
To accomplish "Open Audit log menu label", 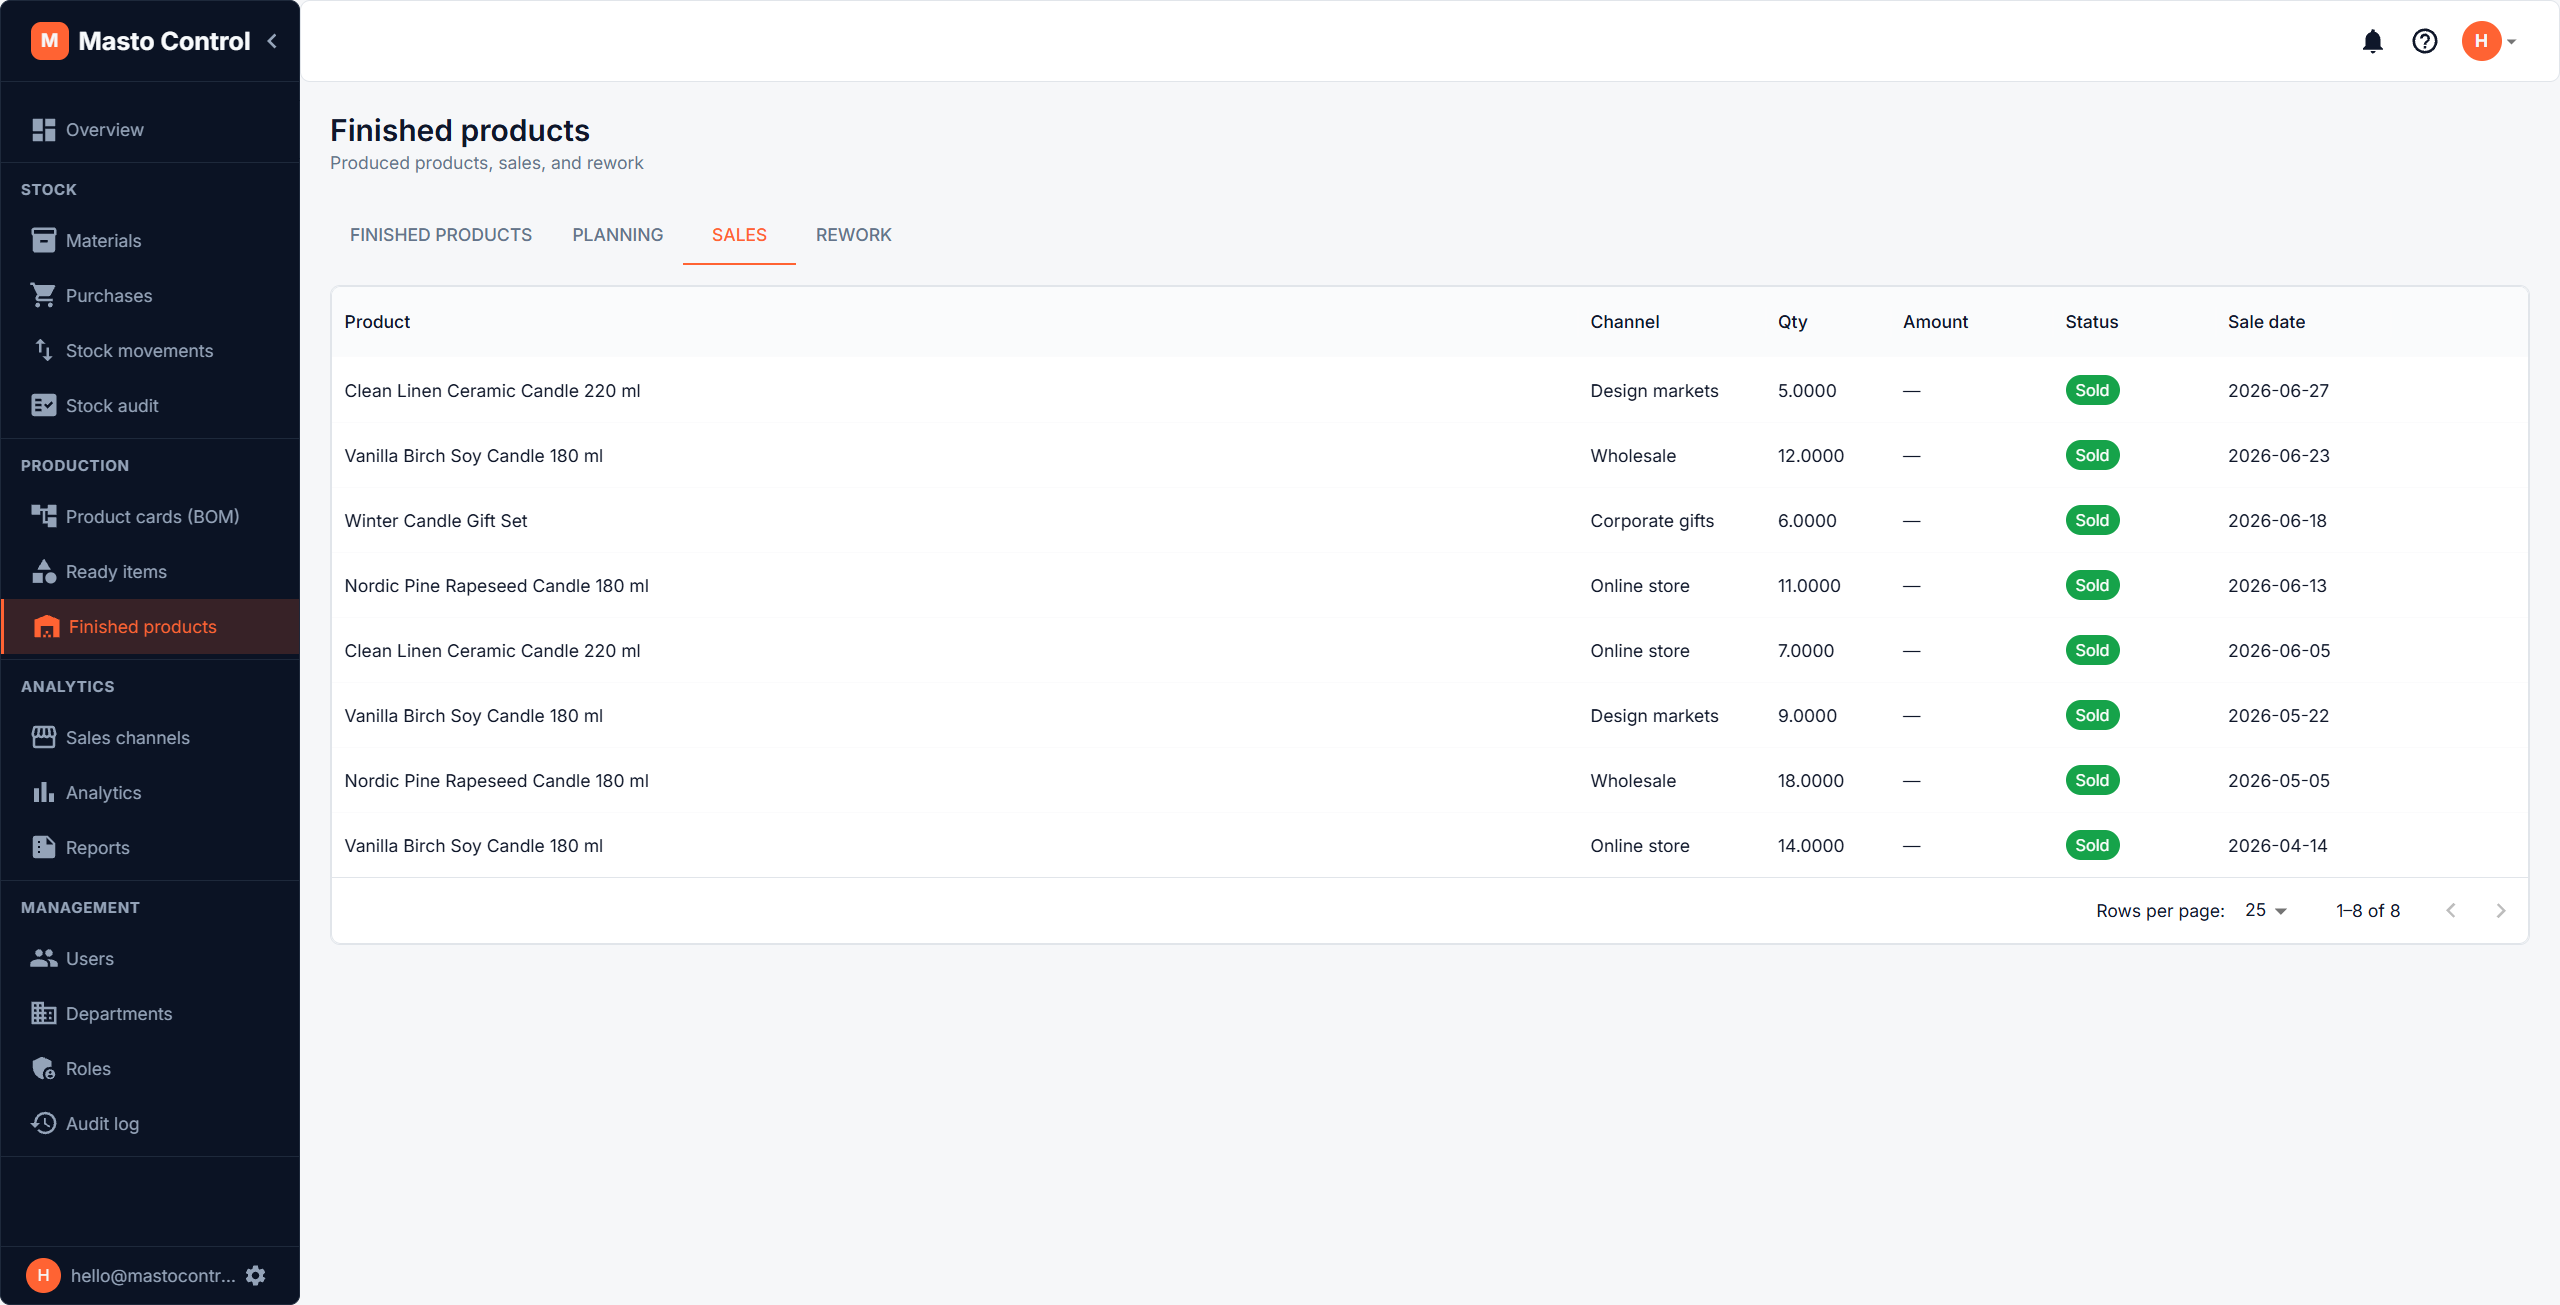I will point(103,1124).
